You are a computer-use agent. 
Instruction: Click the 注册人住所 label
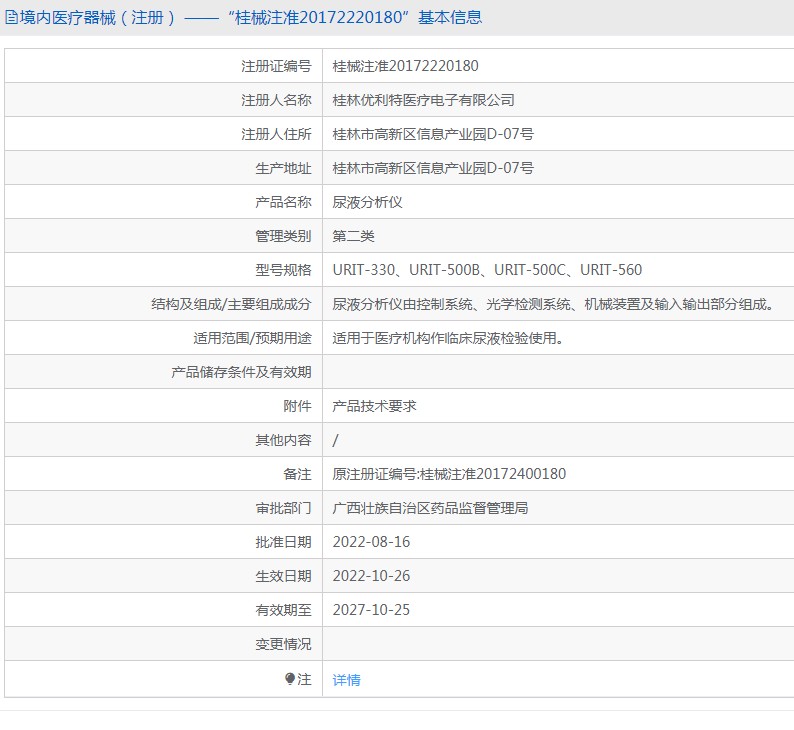point(276,134)
